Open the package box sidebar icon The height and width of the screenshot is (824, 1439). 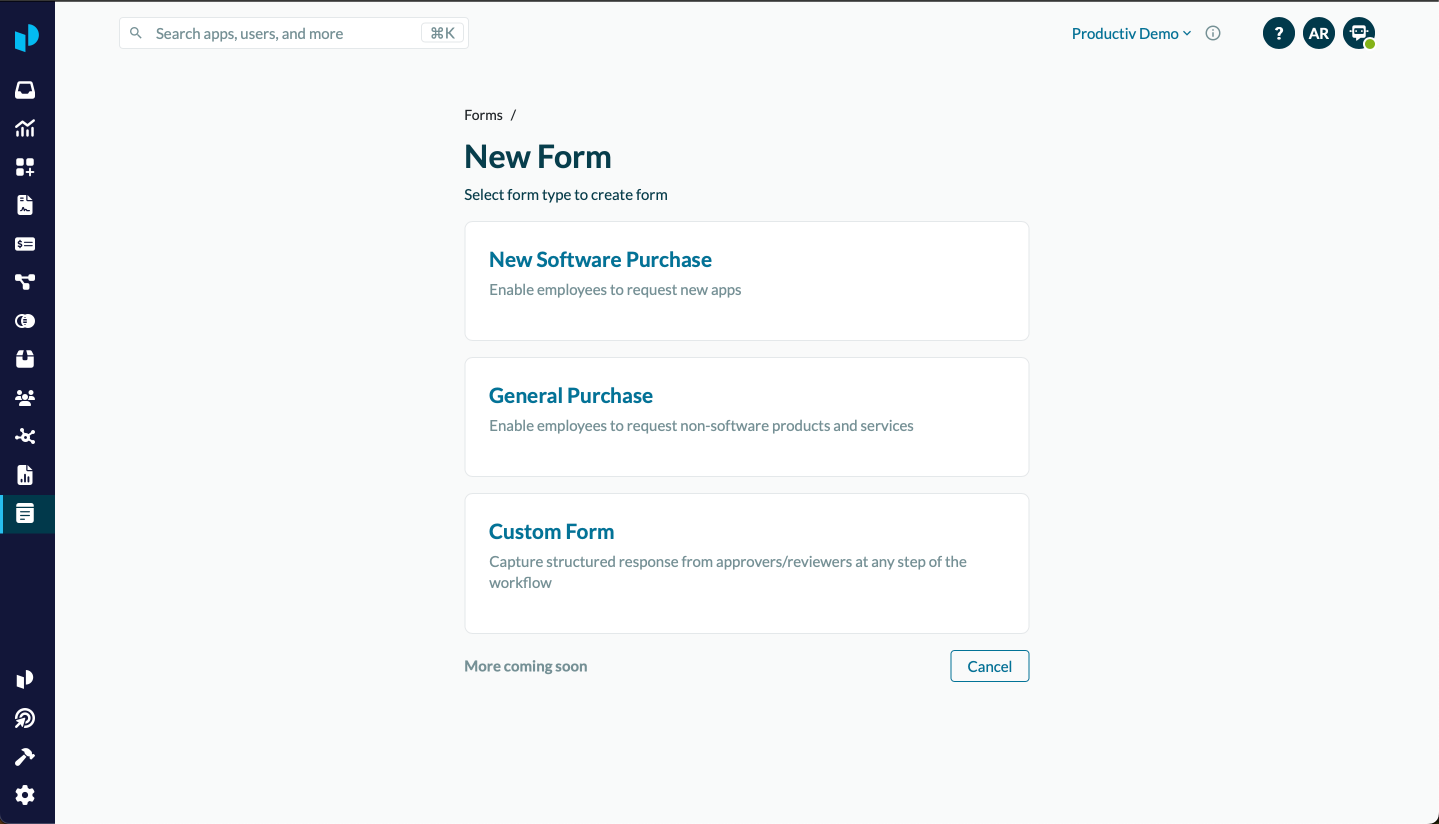coord(25,359)
